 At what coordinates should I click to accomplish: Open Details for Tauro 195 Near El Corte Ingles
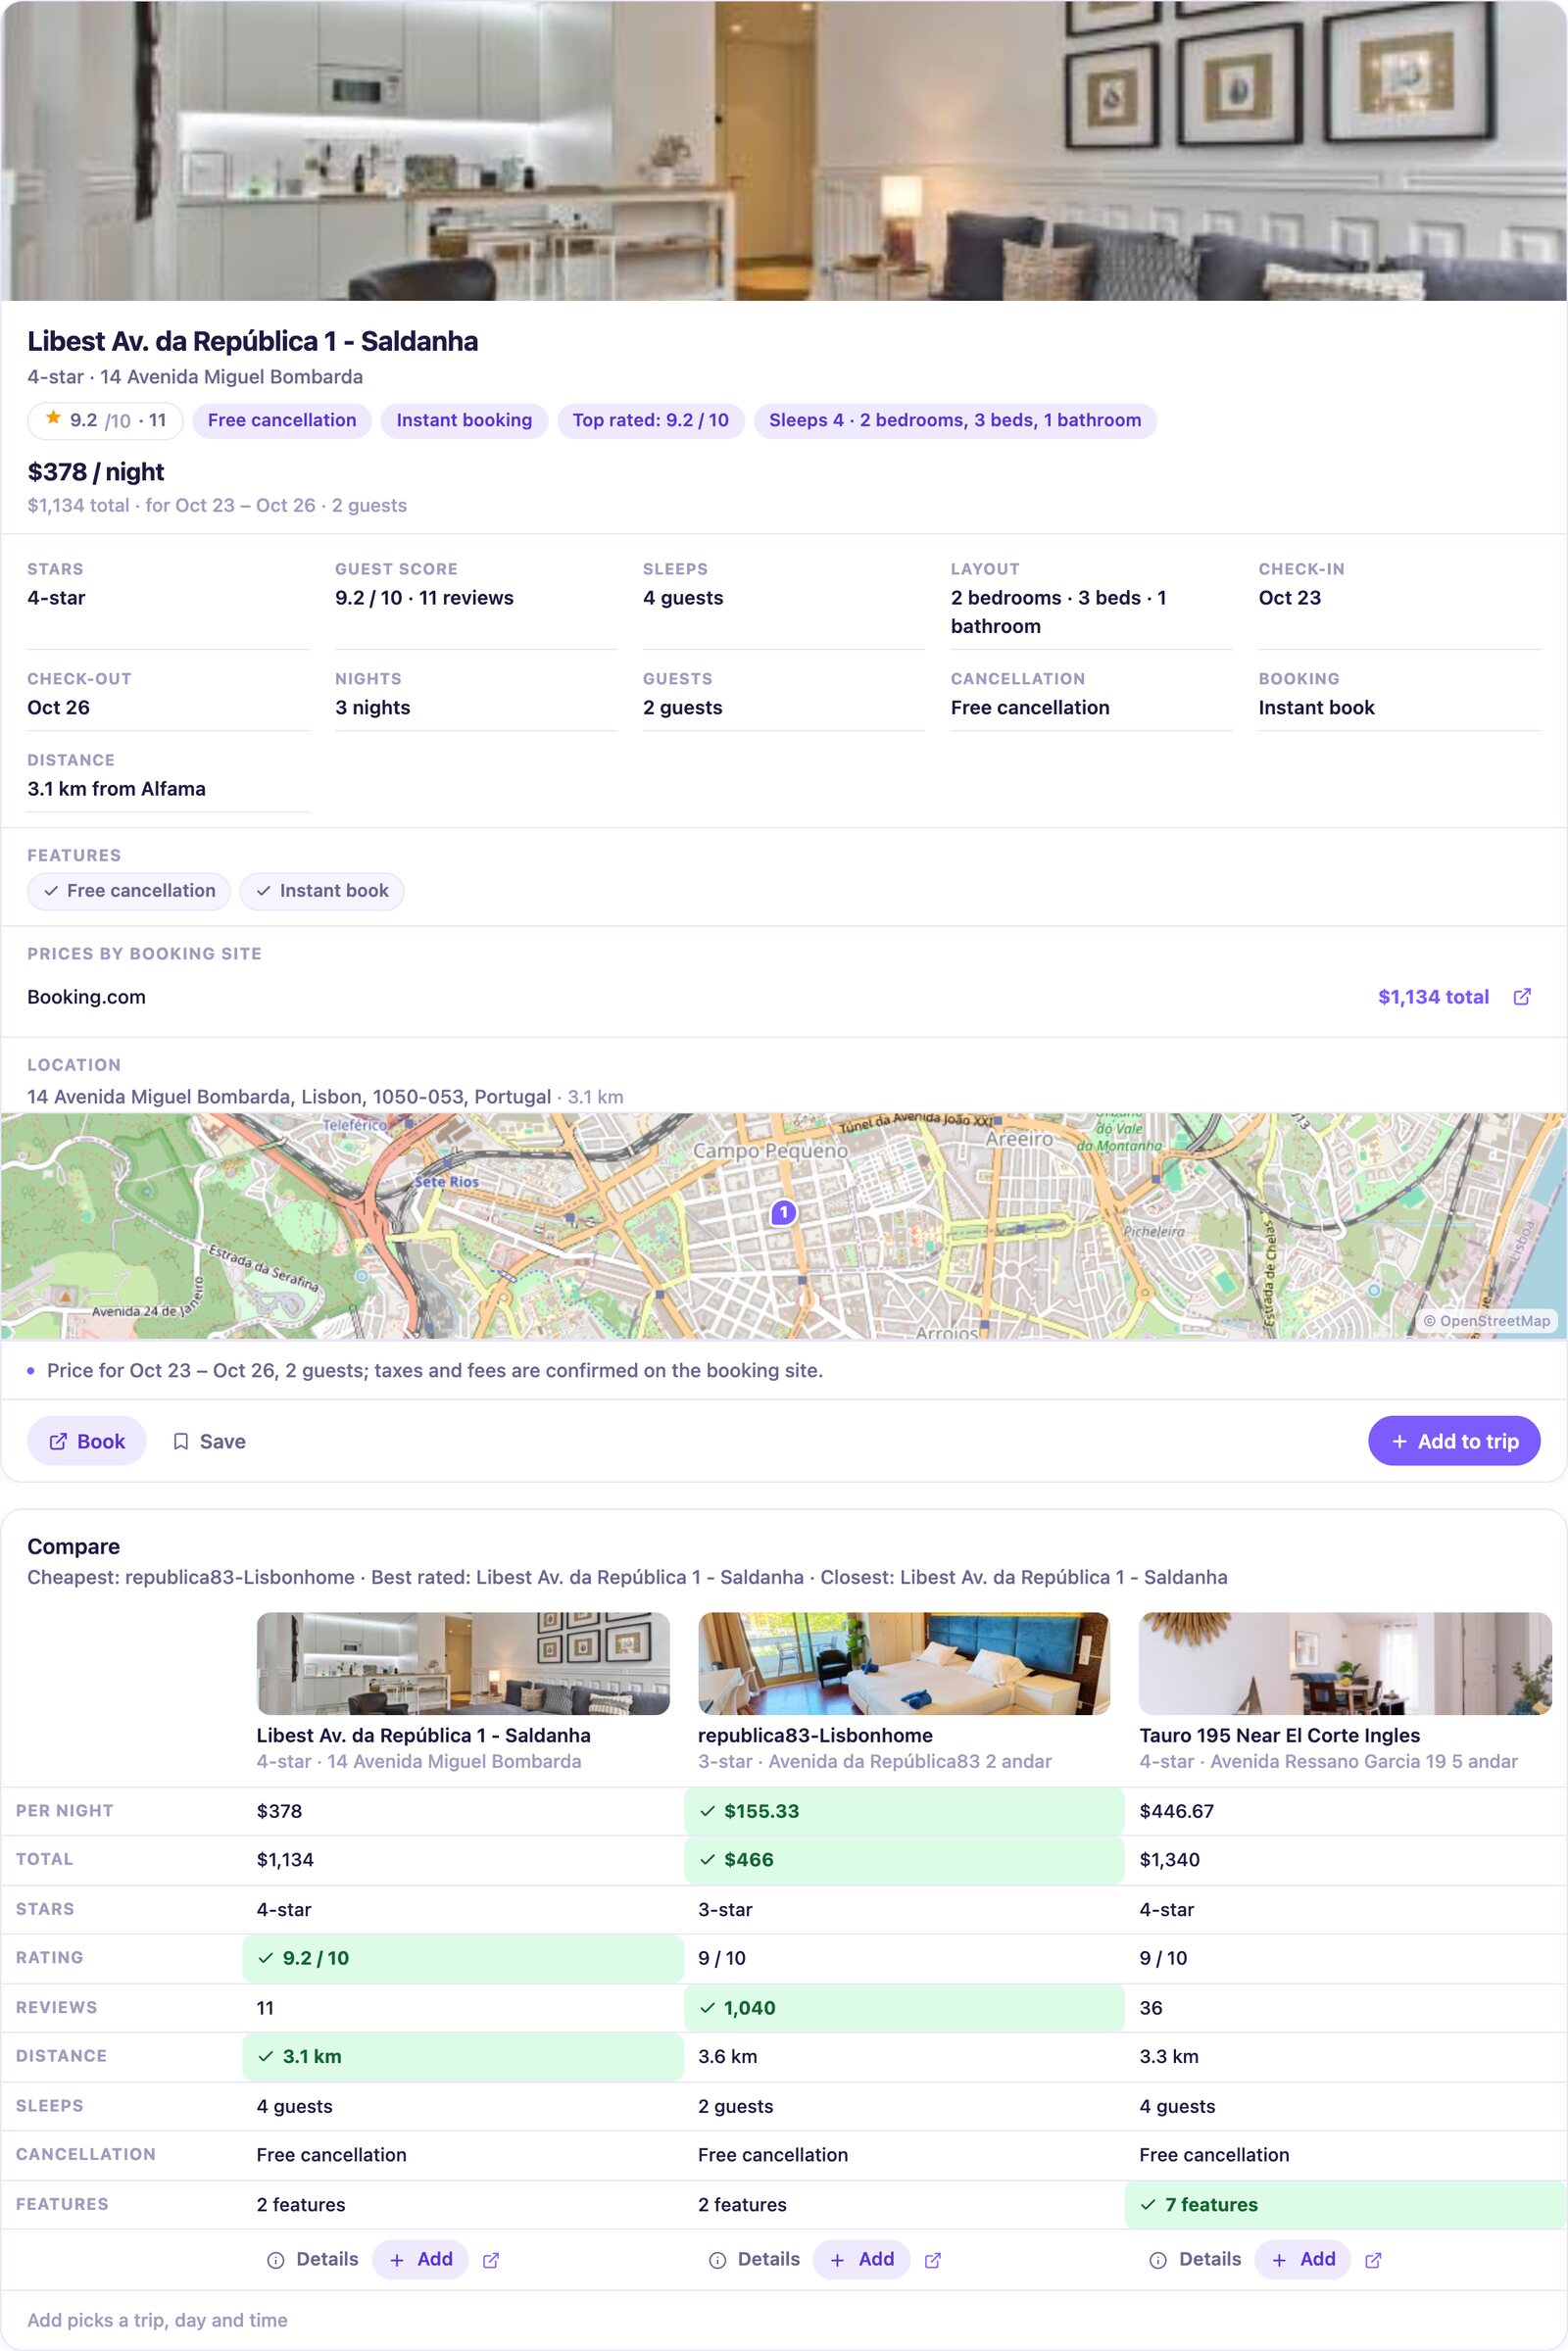point(1195,2259)
